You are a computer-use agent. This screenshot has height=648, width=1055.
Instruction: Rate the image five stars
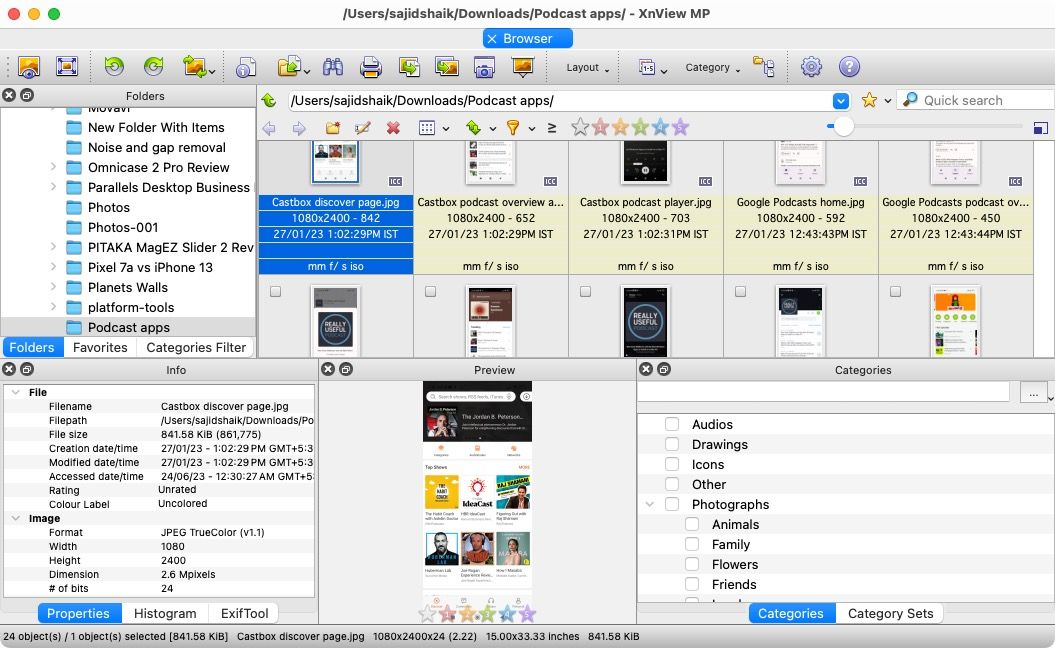pyautogui.click(x=682, y=127)
